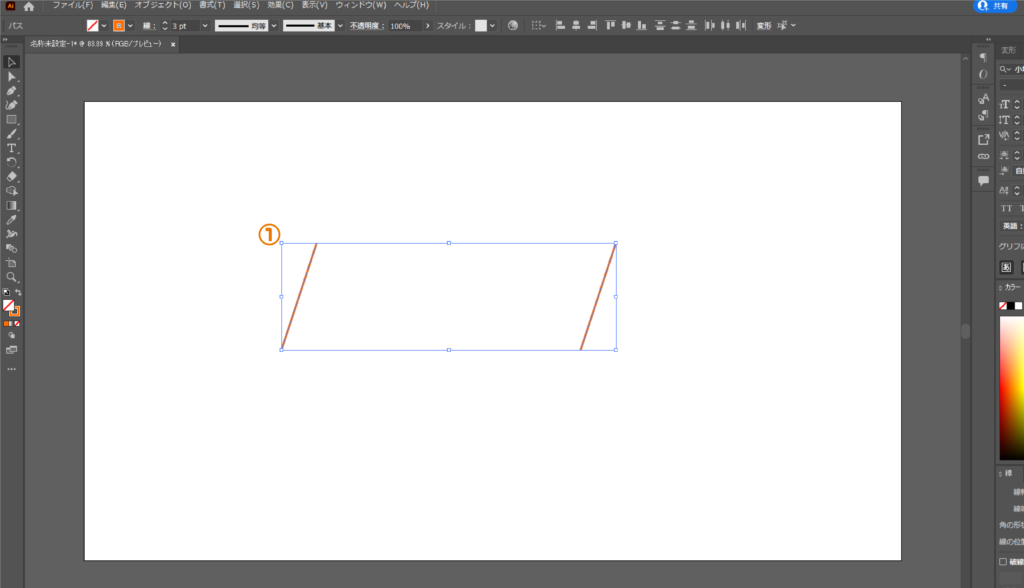Viewport: 1024px width, 588px height.
Task: Click horizontal align left icon
Action: 560,25
